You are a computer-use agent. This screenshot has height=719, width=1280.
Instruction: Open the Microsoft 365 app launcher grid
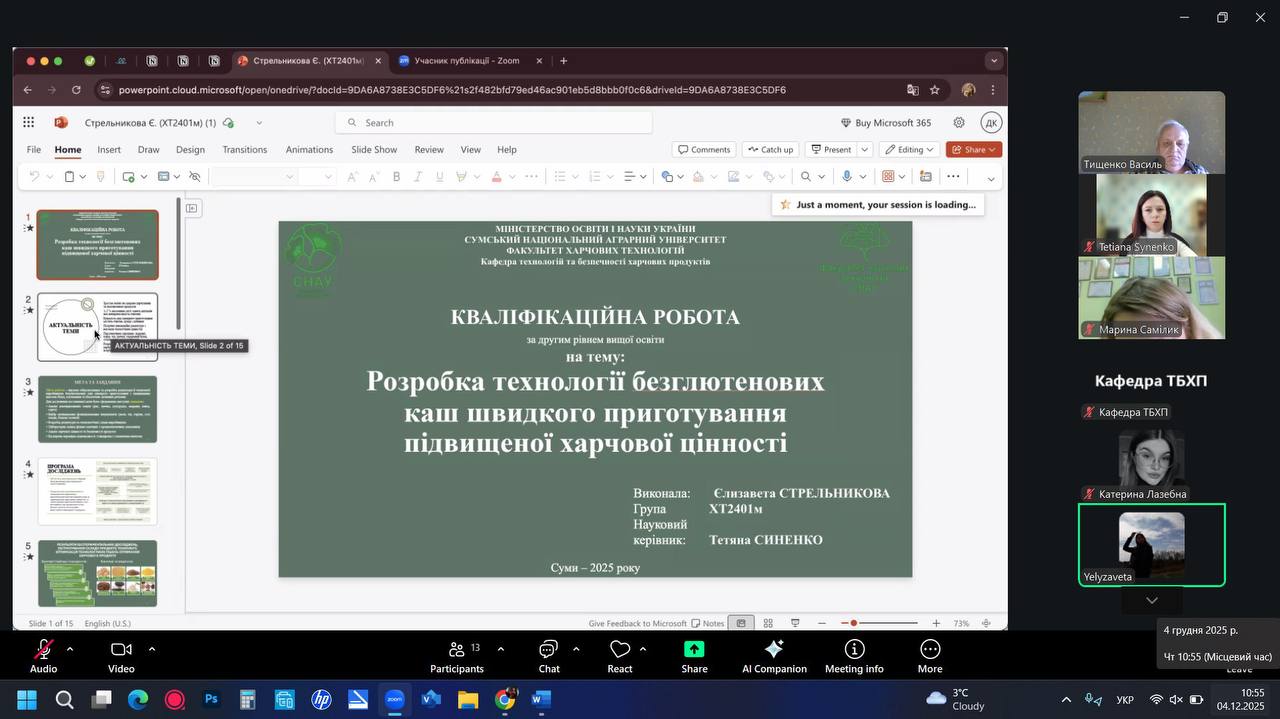29,123
